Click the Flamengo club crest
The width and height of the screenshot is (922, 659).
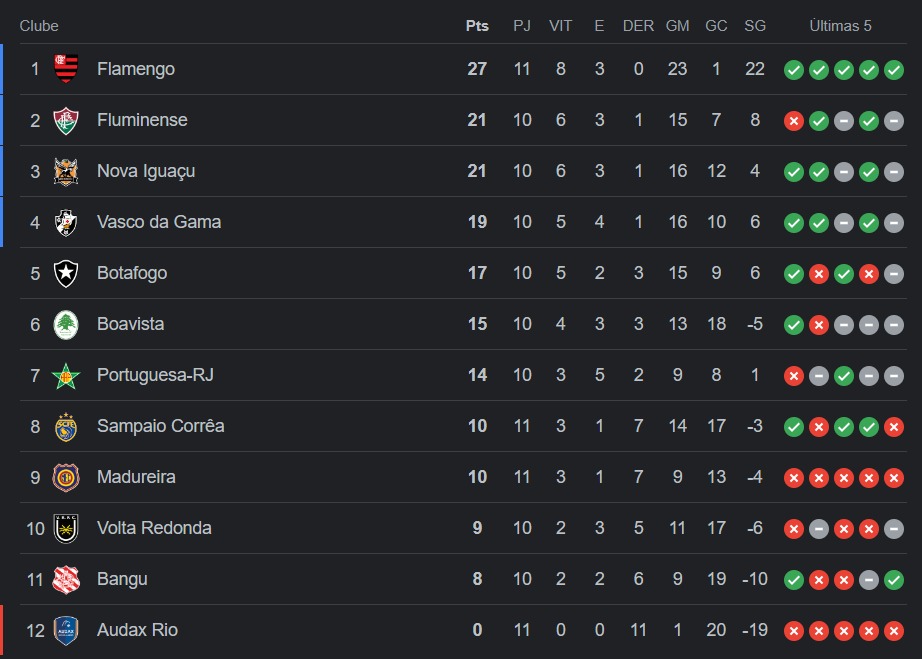click(x=66, y=69)
